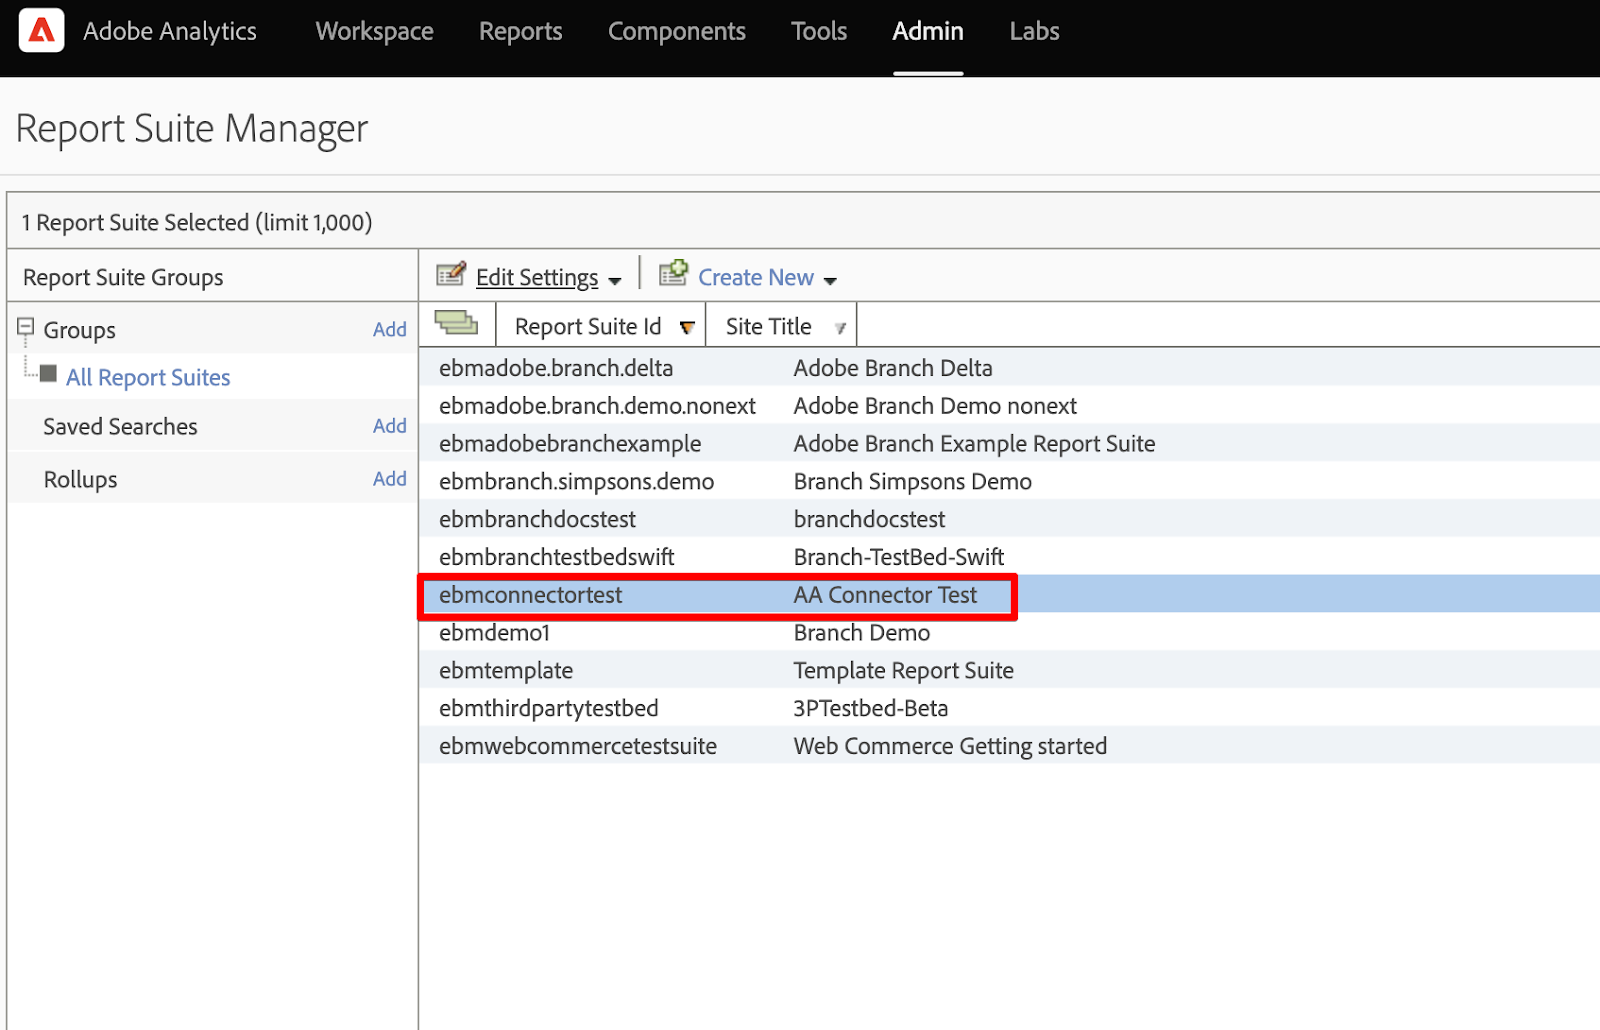Click the Report Suite Id sort arrow
This screenshot has width=1600, height=1030.
click(687, 328)
